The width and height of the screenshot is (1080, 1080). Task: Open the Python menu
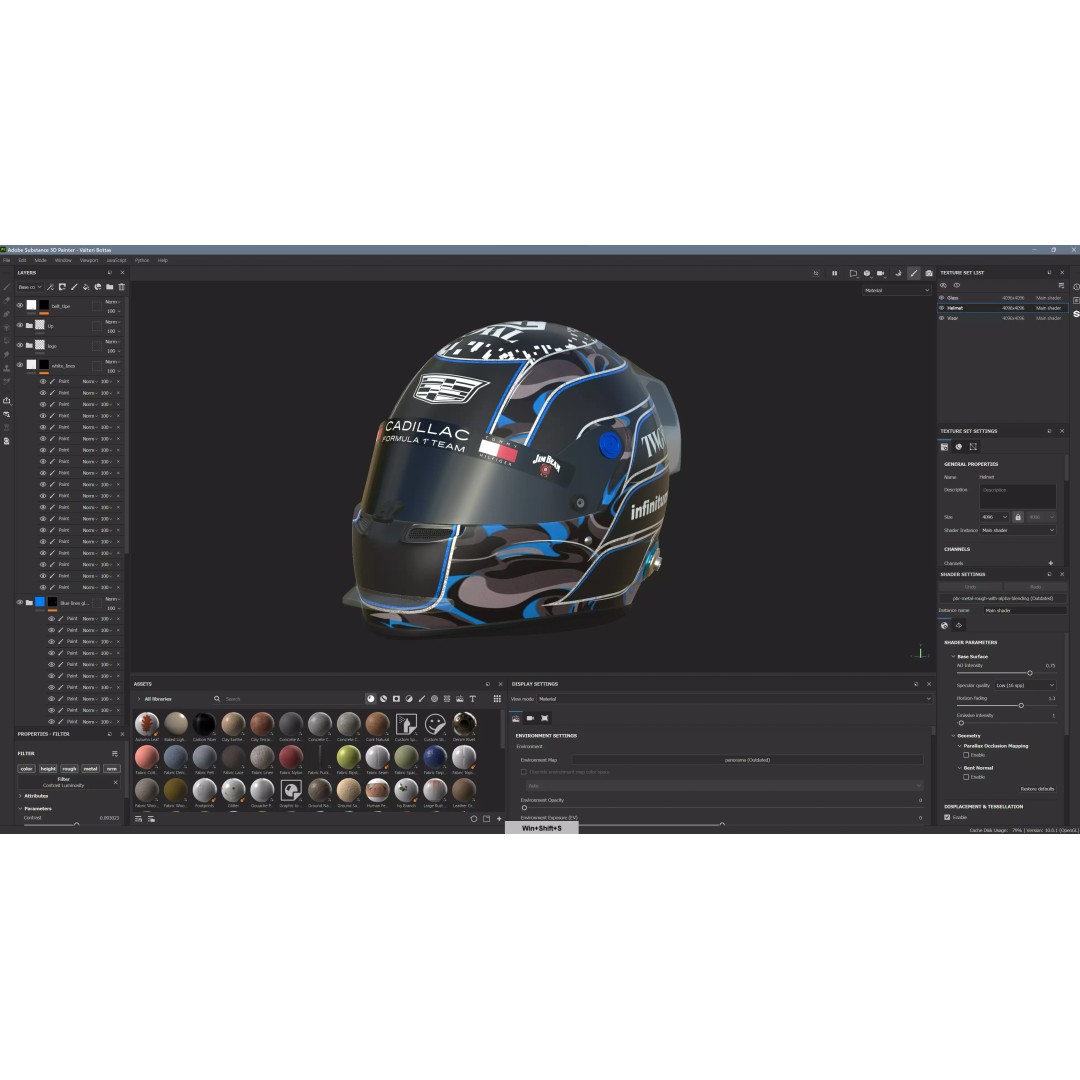(142, 260)
